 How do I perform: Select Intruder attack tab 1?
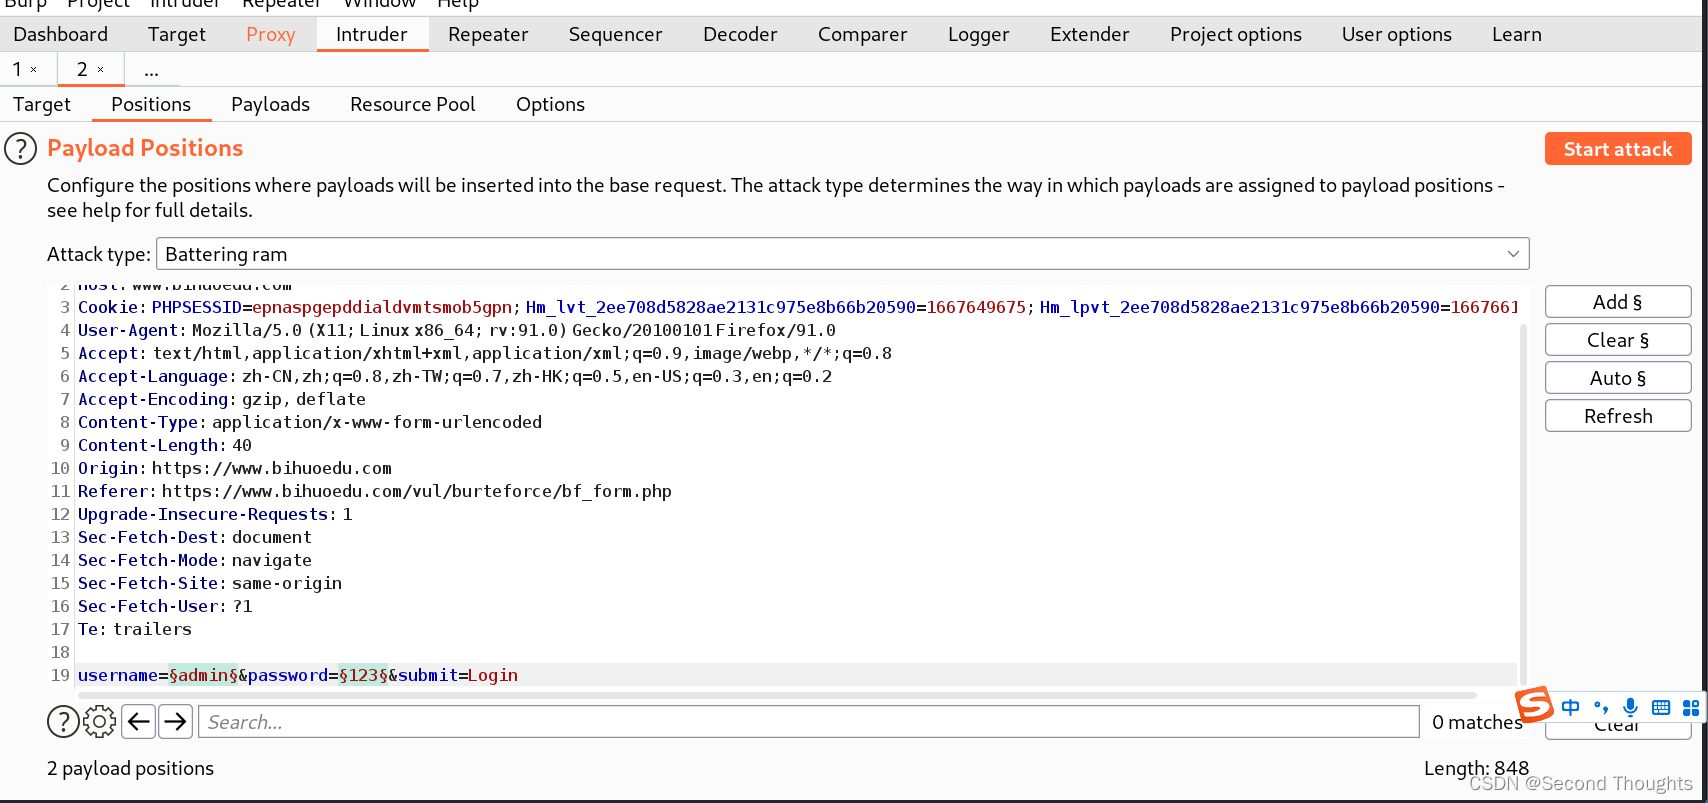[17, 70]
